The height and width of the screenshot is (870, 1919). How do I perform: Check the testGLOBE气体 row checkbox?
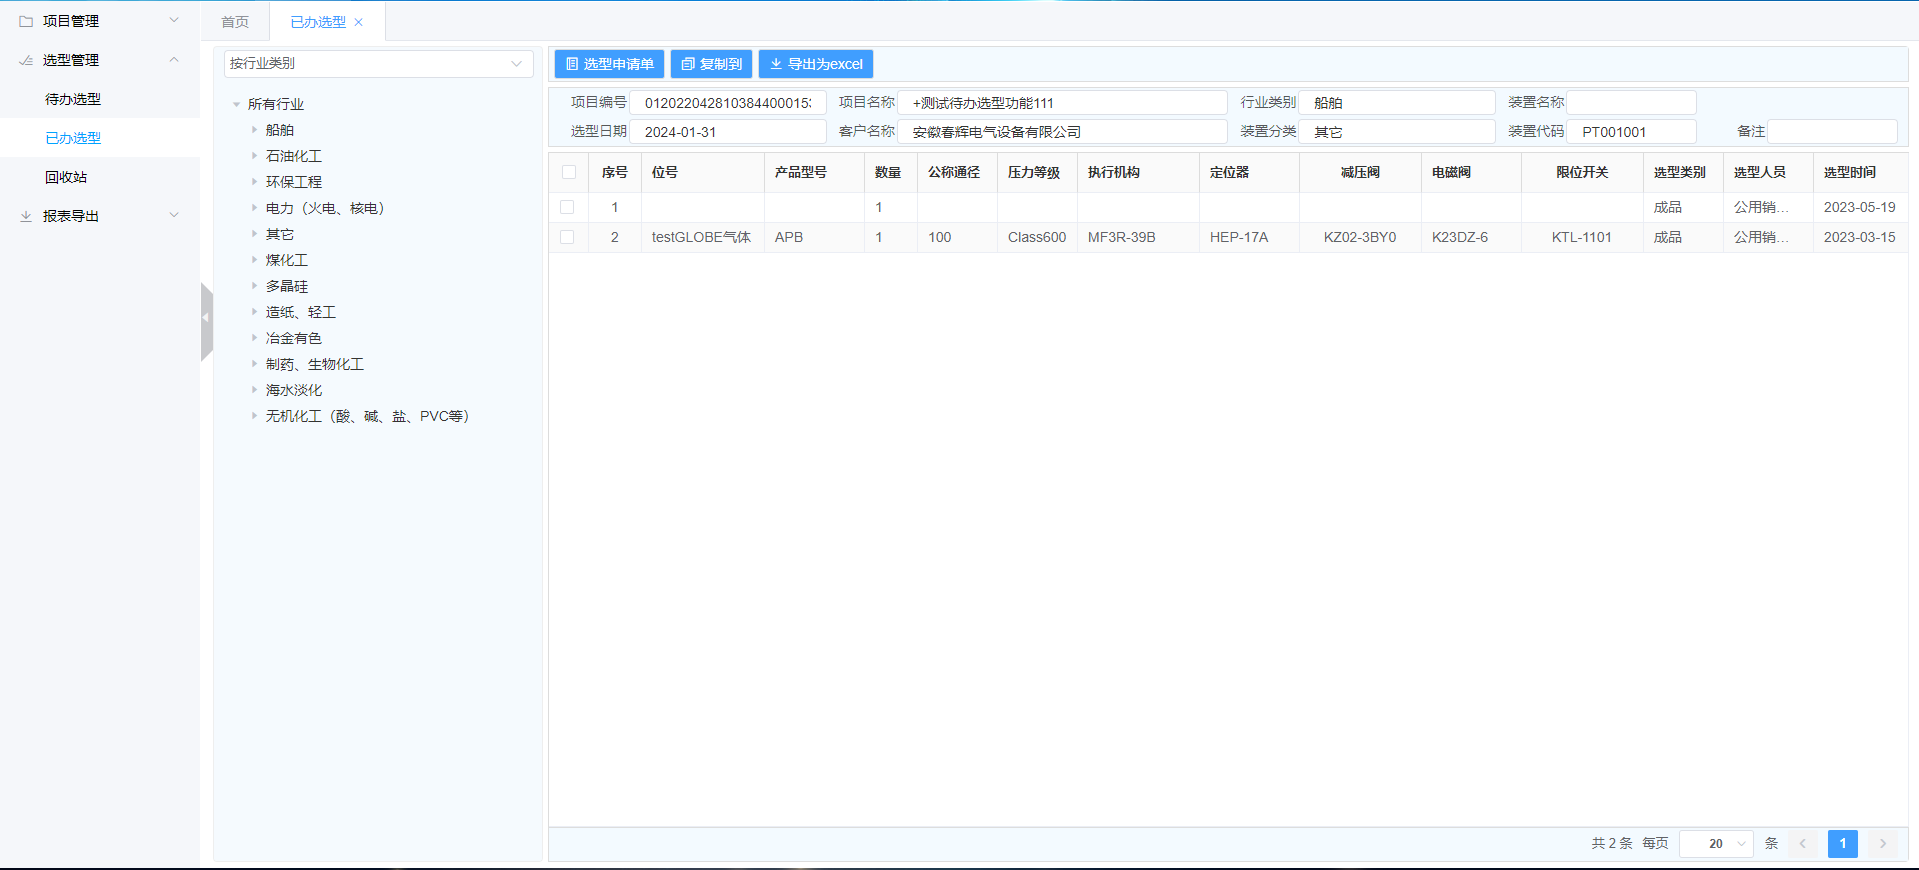pos(567,237)
